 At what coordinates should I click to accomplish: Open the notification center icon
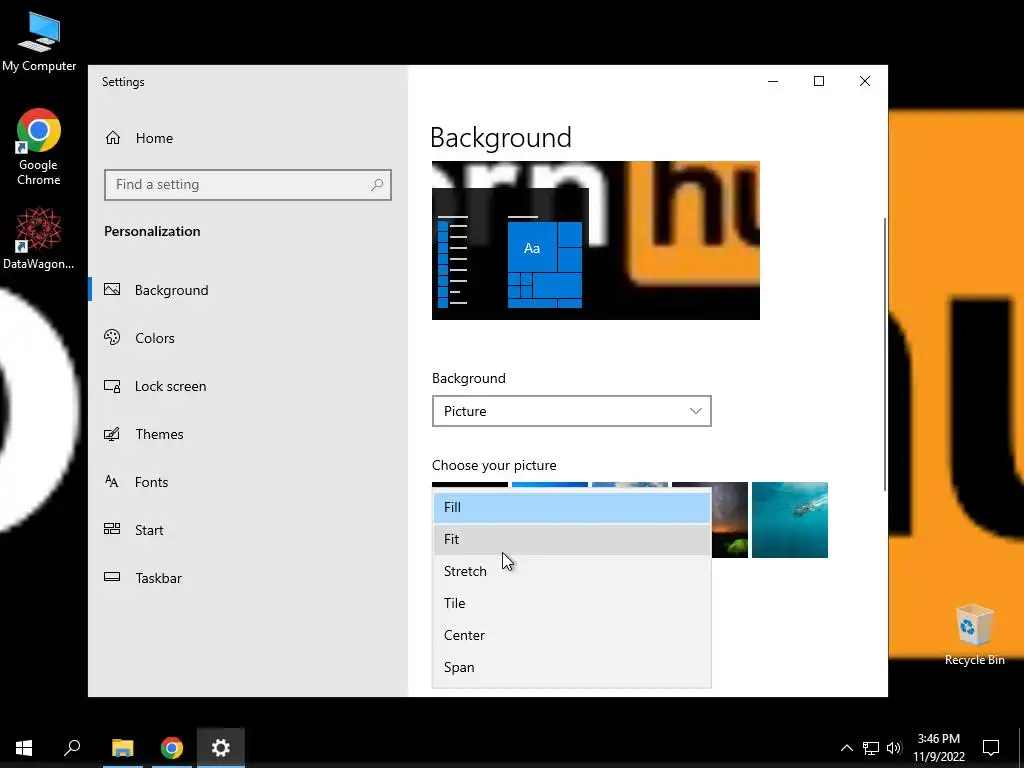(991, 748)
